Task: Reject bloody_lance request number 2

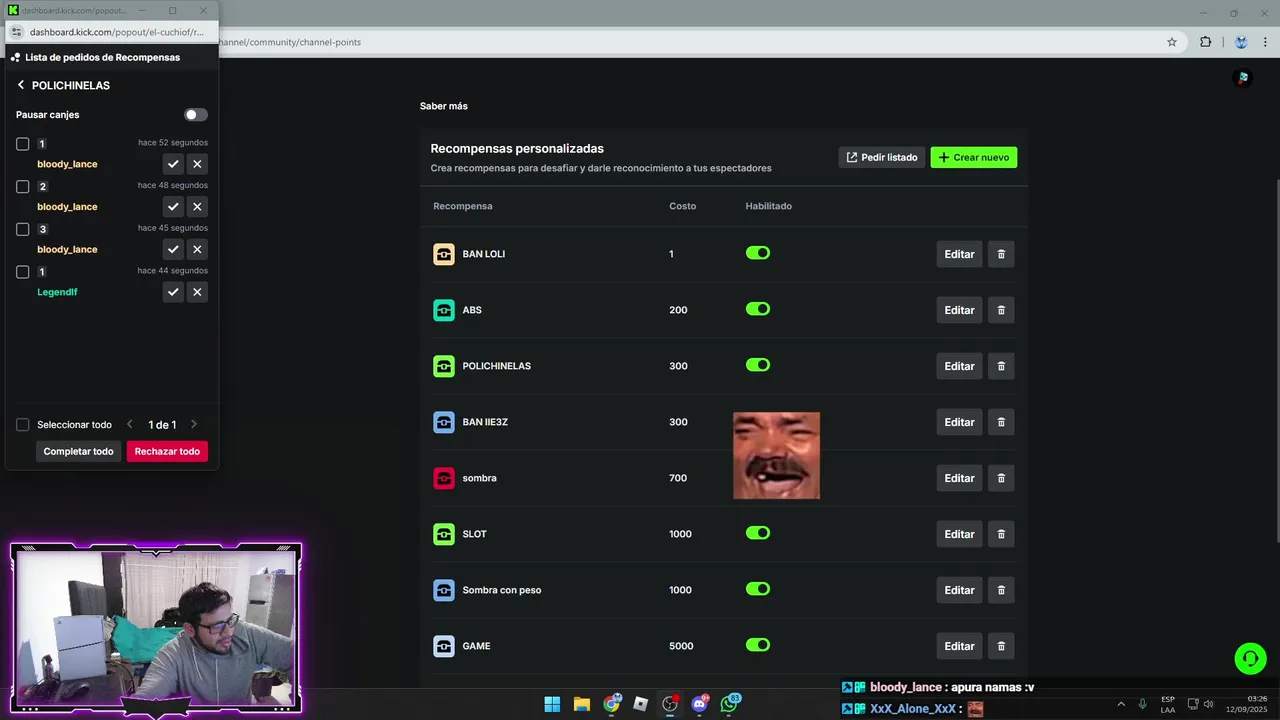Action: (197, 207)
